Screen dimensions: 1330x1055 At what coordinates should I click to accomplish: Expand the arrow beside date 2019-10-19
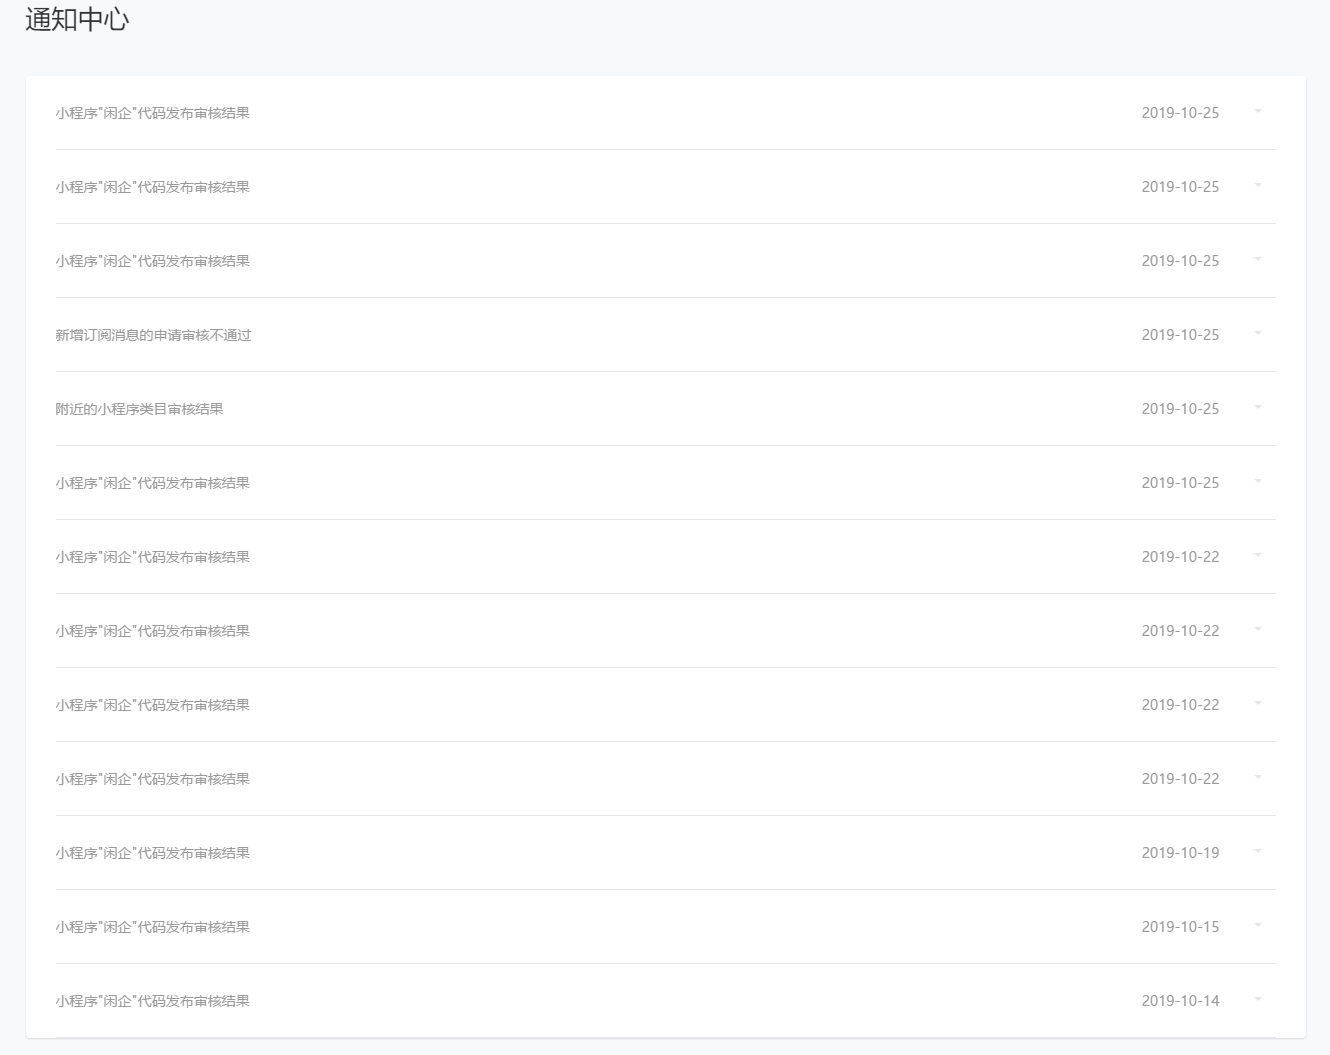click(x=1258, y=851)
